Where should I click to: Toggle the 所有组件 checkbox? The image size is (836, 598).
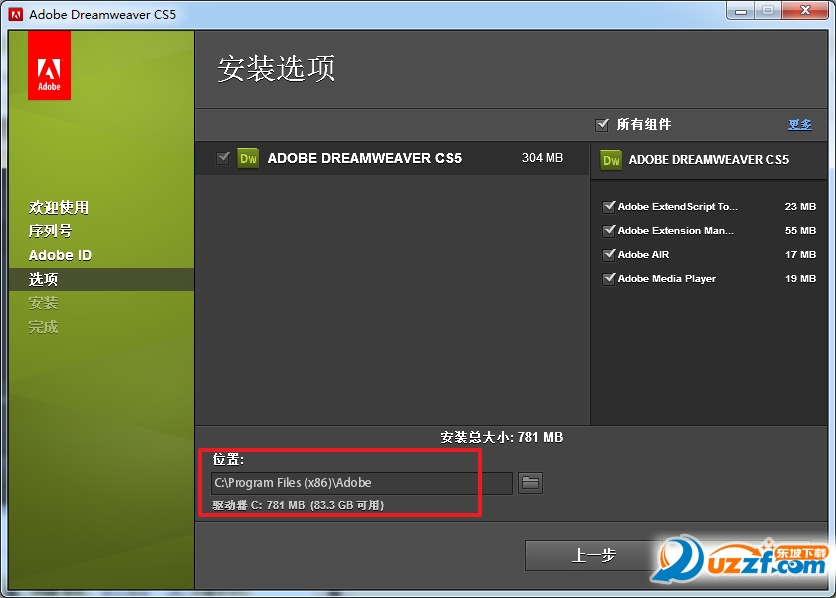(602, 125)
